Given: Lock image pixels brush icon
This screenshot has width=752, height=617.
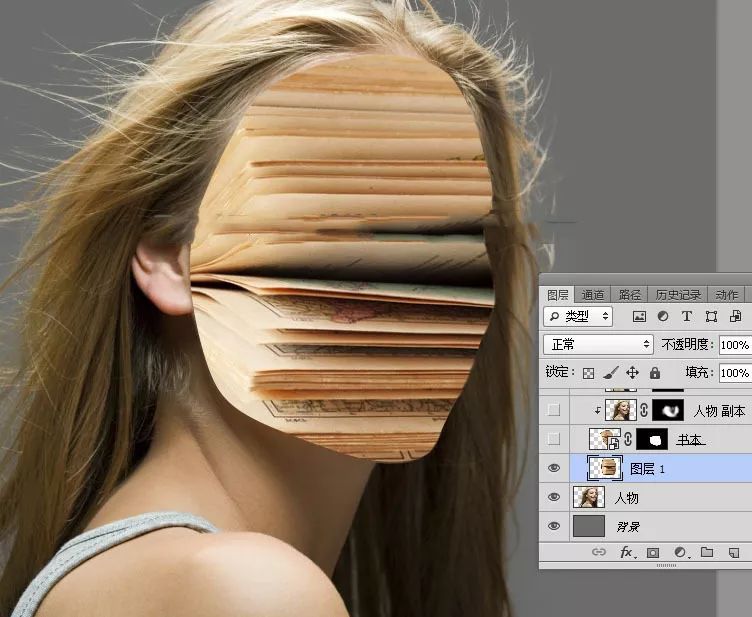Looking at the screenshot, I should (x=611, y=373).
